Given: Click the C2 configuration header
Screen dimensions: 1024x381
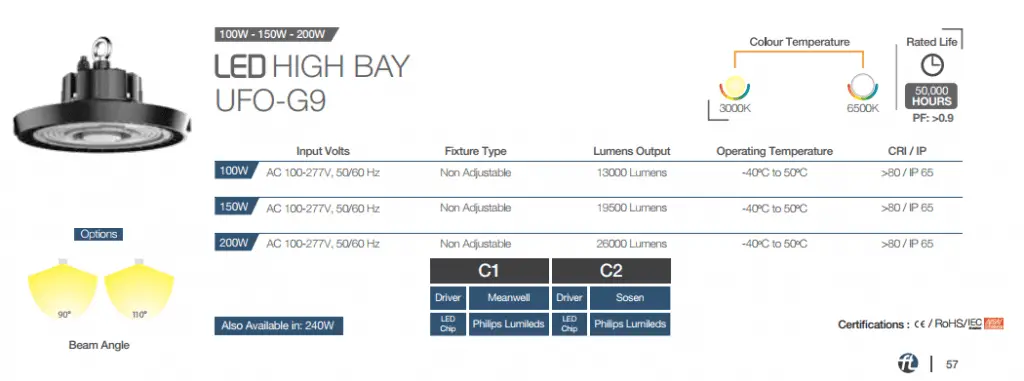Looking at the screenshot, I should [611, 271].
